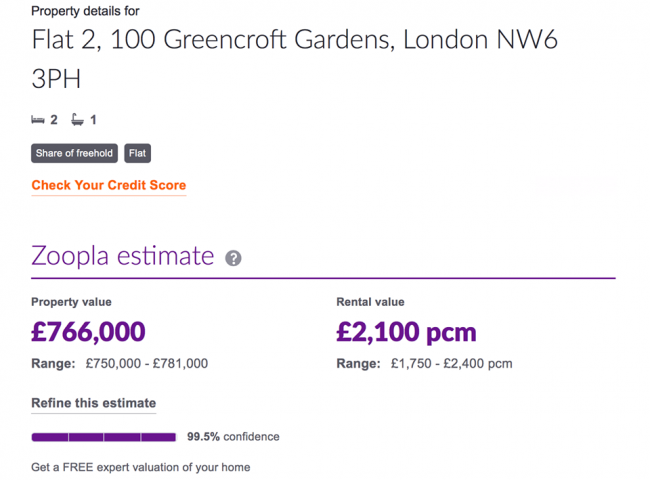Click the bed icon for bedrooms
This screenshot has width=650, height=480.
[x=38, y=120]
